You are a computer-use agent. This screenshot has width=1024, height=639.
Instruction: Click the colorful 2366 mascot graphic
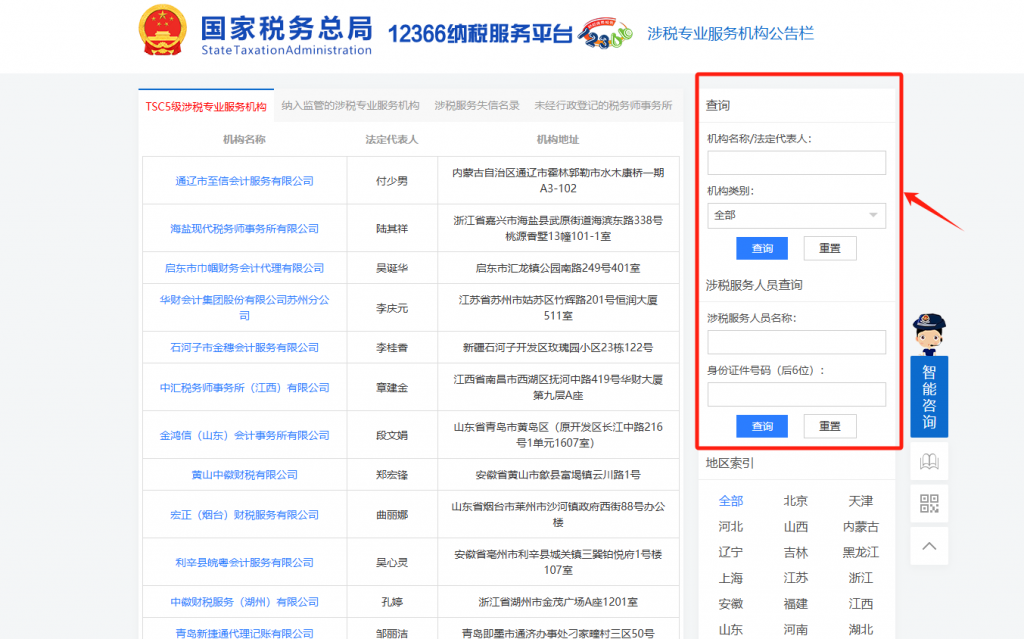click(x=604, y=34)
